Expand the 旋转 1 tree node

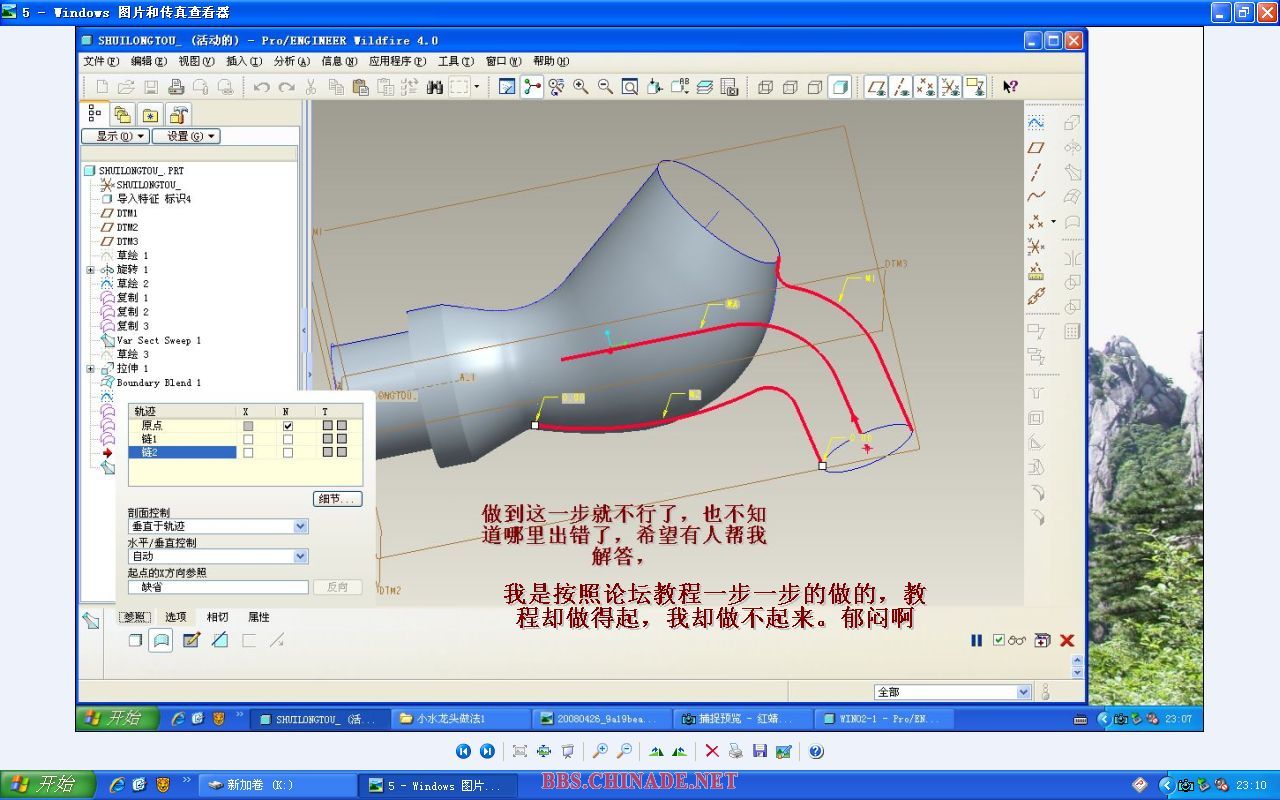click(x=90, y=270)
